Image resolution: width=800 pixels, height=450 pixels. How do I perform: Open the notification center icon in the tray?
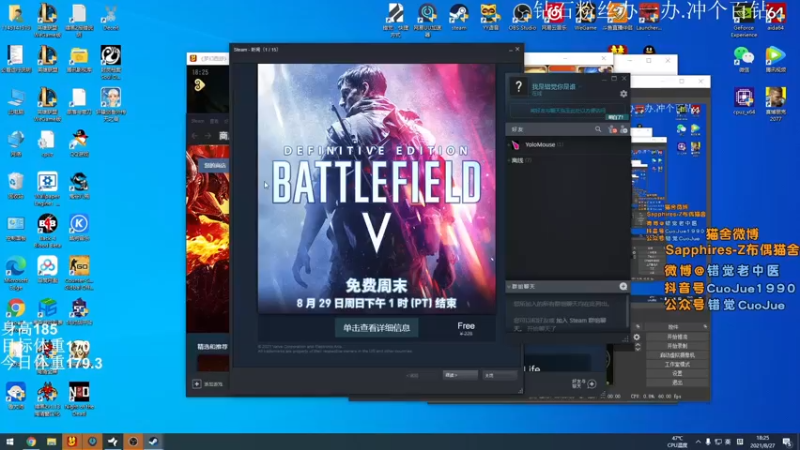(787, 442)
